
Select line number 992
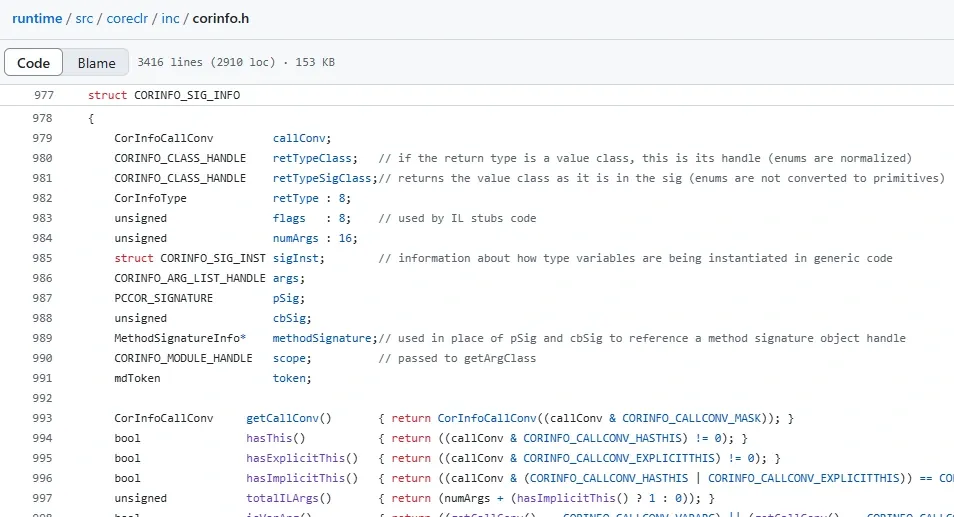43,398
